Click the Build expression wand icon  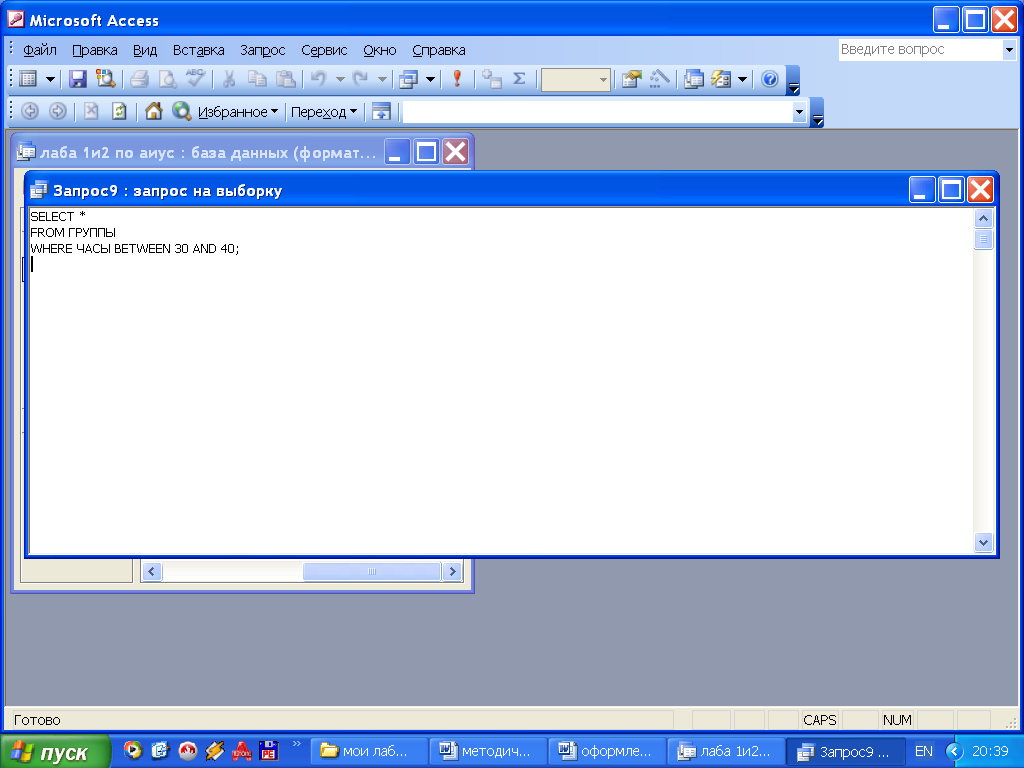[660, 80]
